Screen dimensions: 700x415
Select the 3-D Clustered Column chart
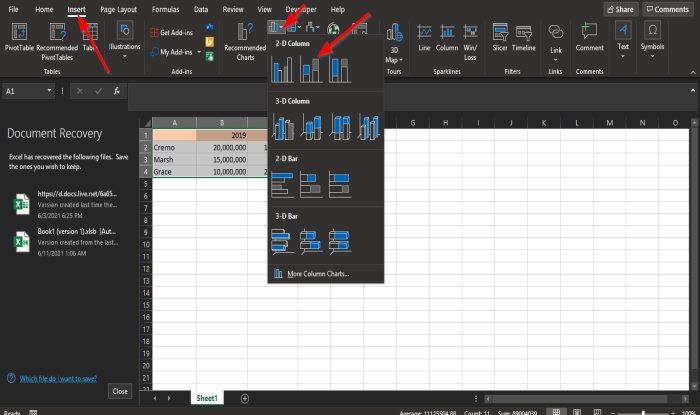pos(283,127)
